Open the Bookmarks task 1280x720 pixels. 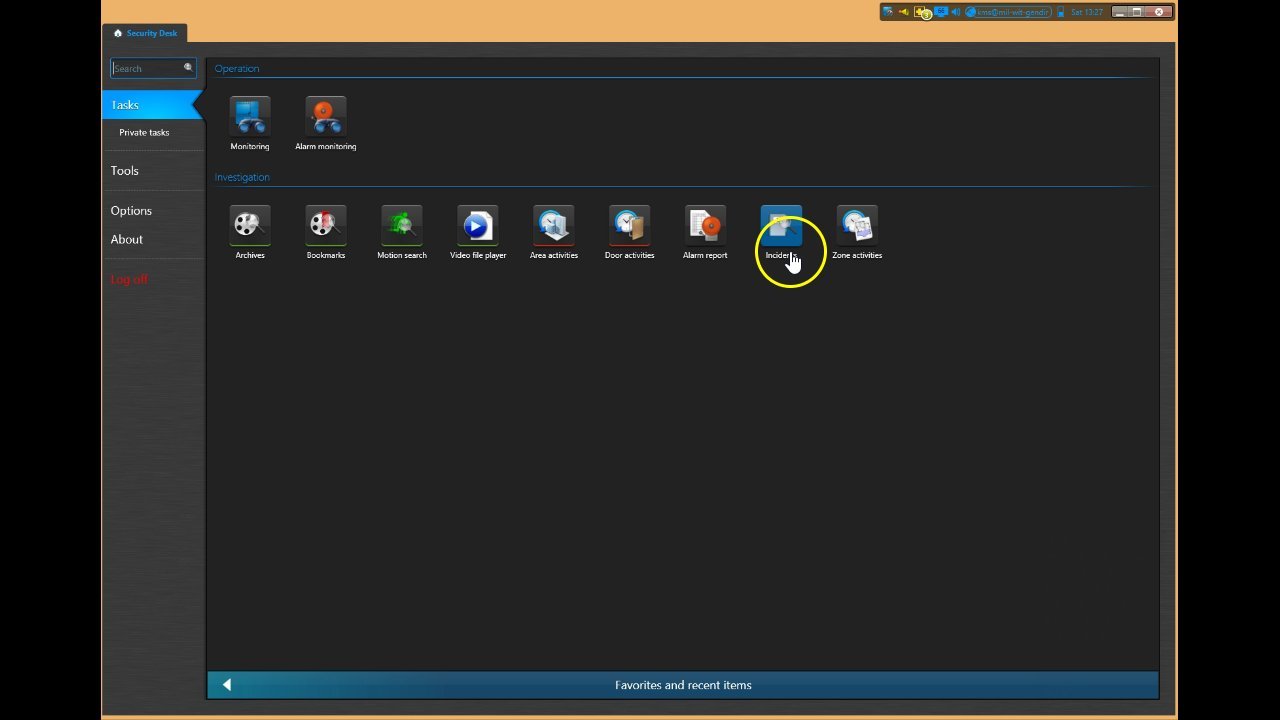326,233
